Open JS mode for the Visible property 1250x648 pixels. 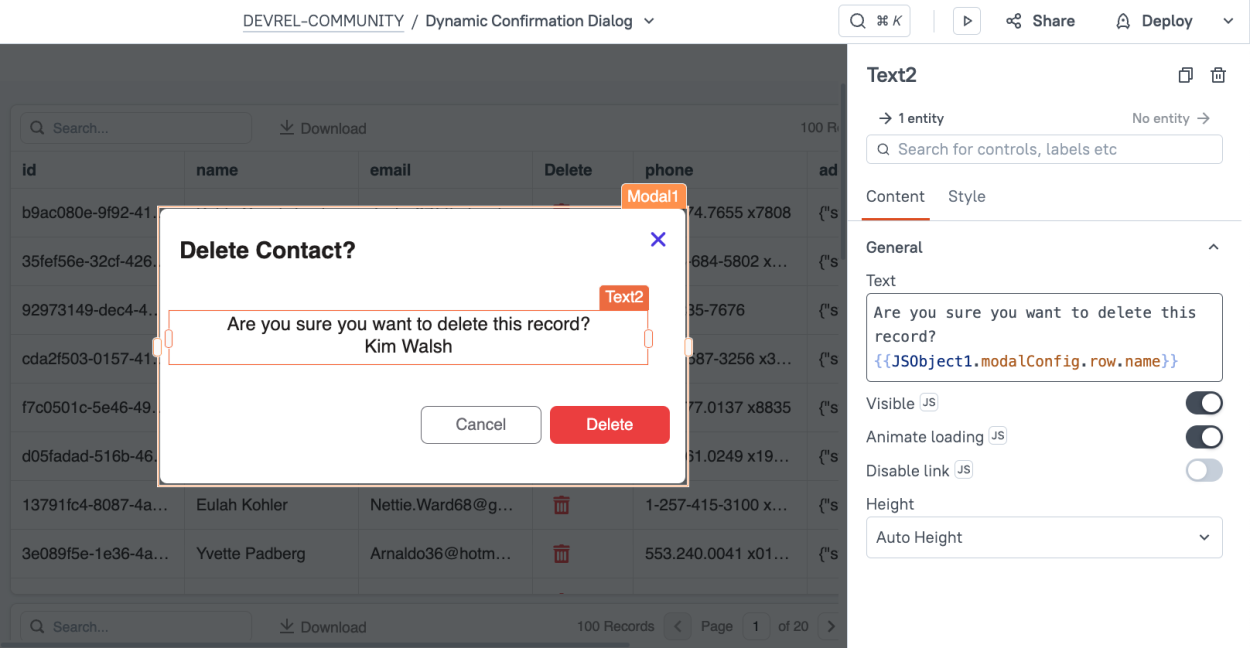[x=931, y=403]
